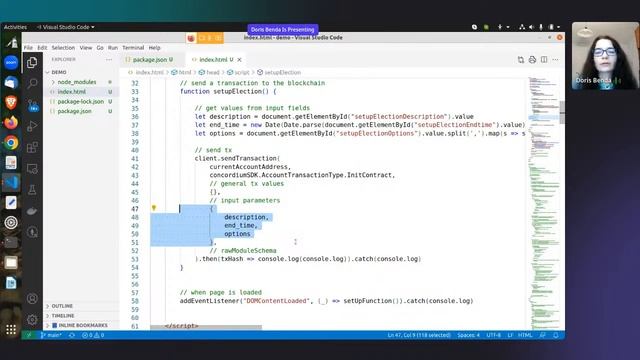The height and width of the screenshot is (360, 640).
Task: Open the Run menu
Action: pyautogui.click(x=113, y=48)
